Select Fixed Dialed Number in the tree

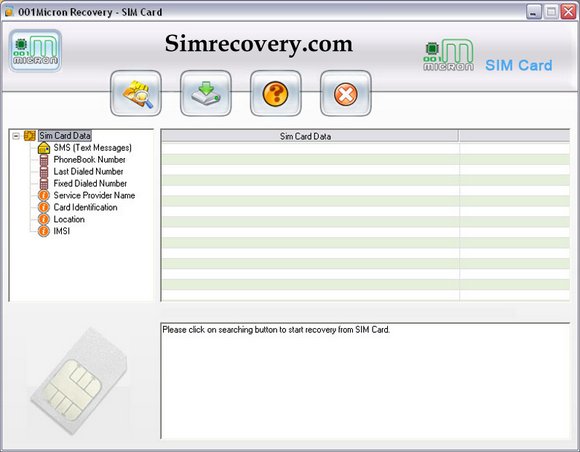90,183
